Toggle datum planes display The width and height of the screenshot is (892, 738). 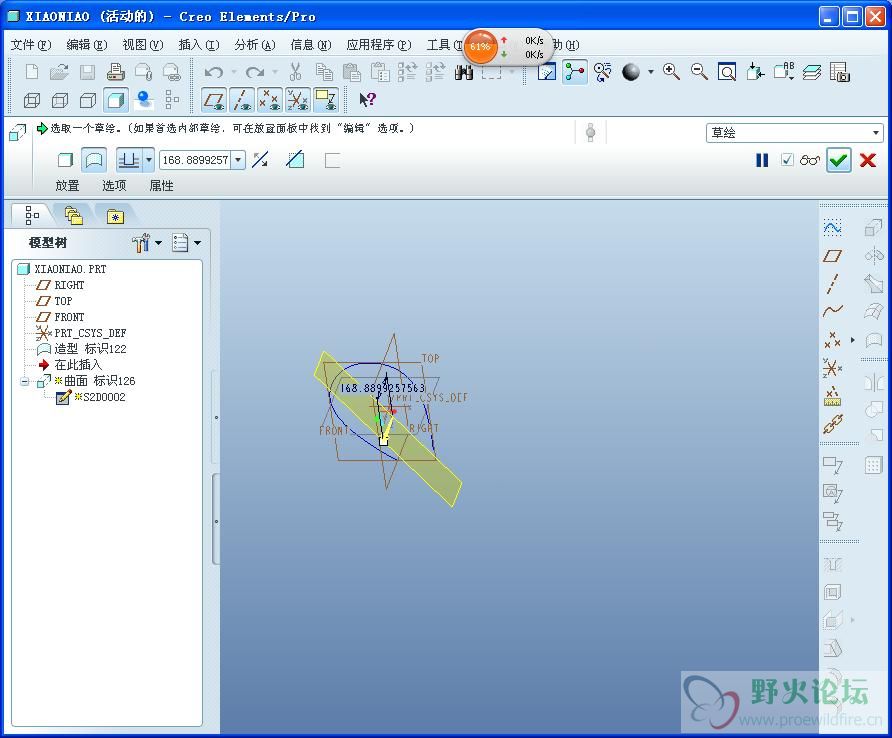214,100
